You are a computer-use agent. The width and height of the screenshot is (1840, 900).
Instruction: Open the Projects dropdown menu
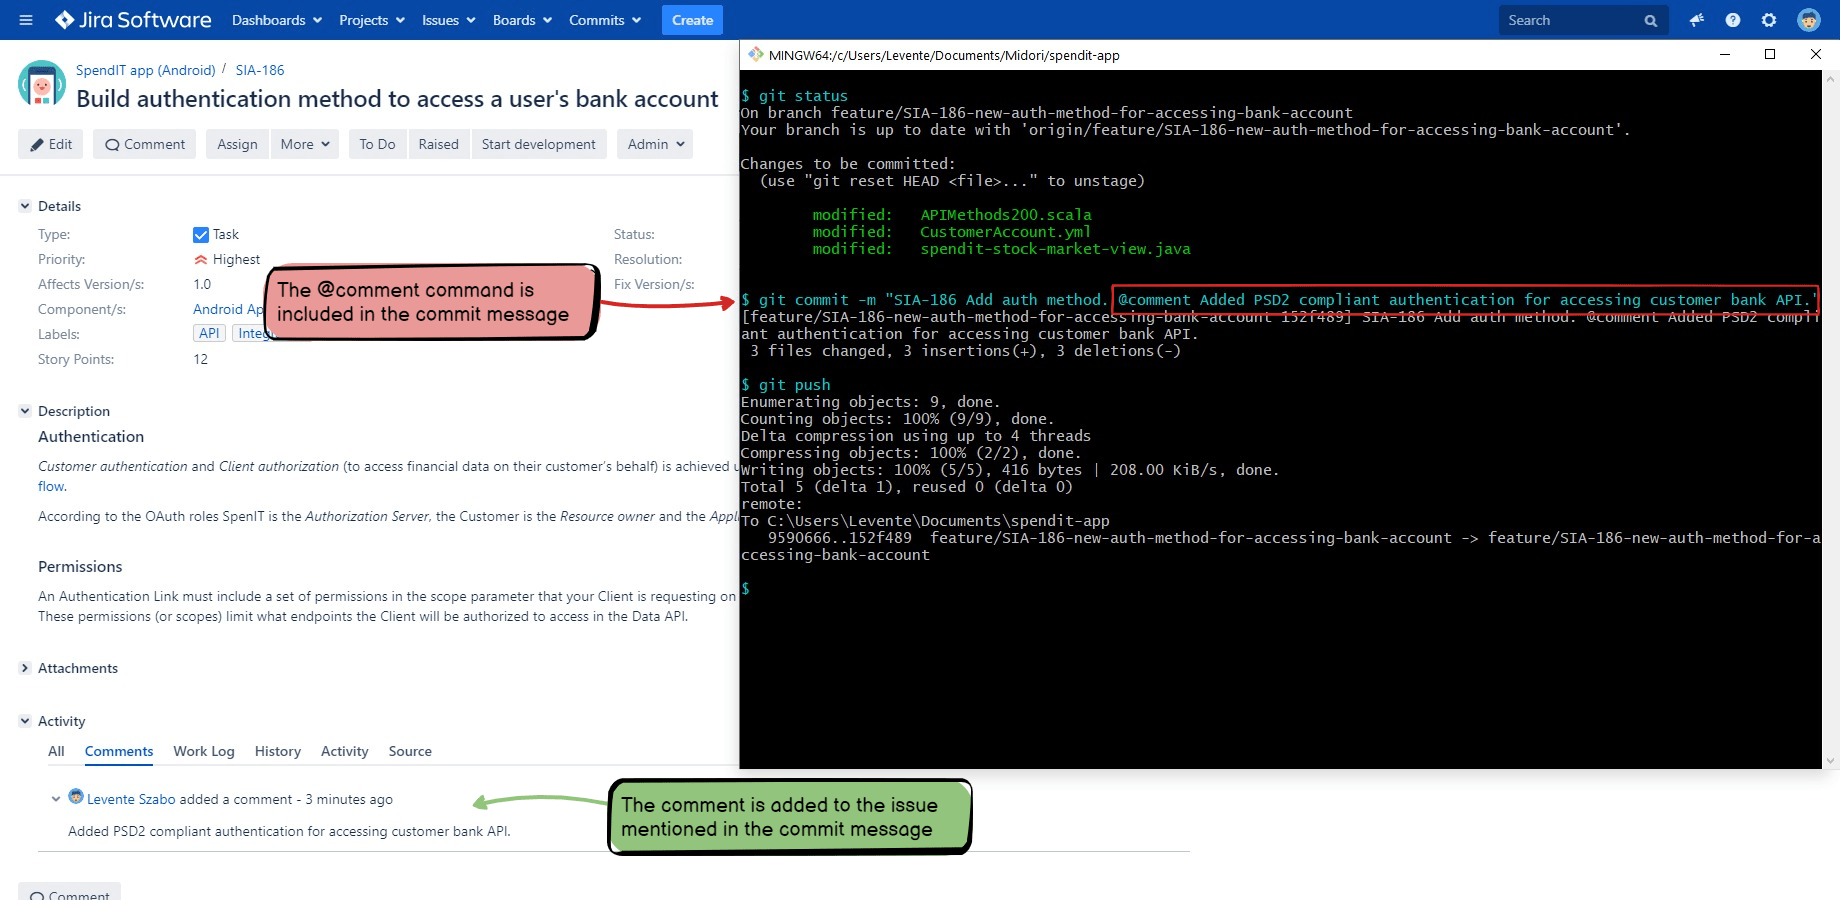[372, 20]
